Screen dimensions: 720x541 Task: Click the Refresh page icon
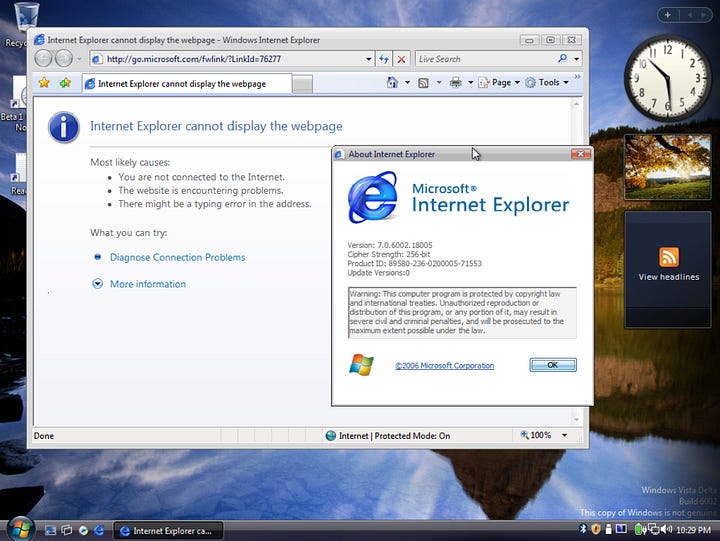pyautogui.click(x=384, y=59)
